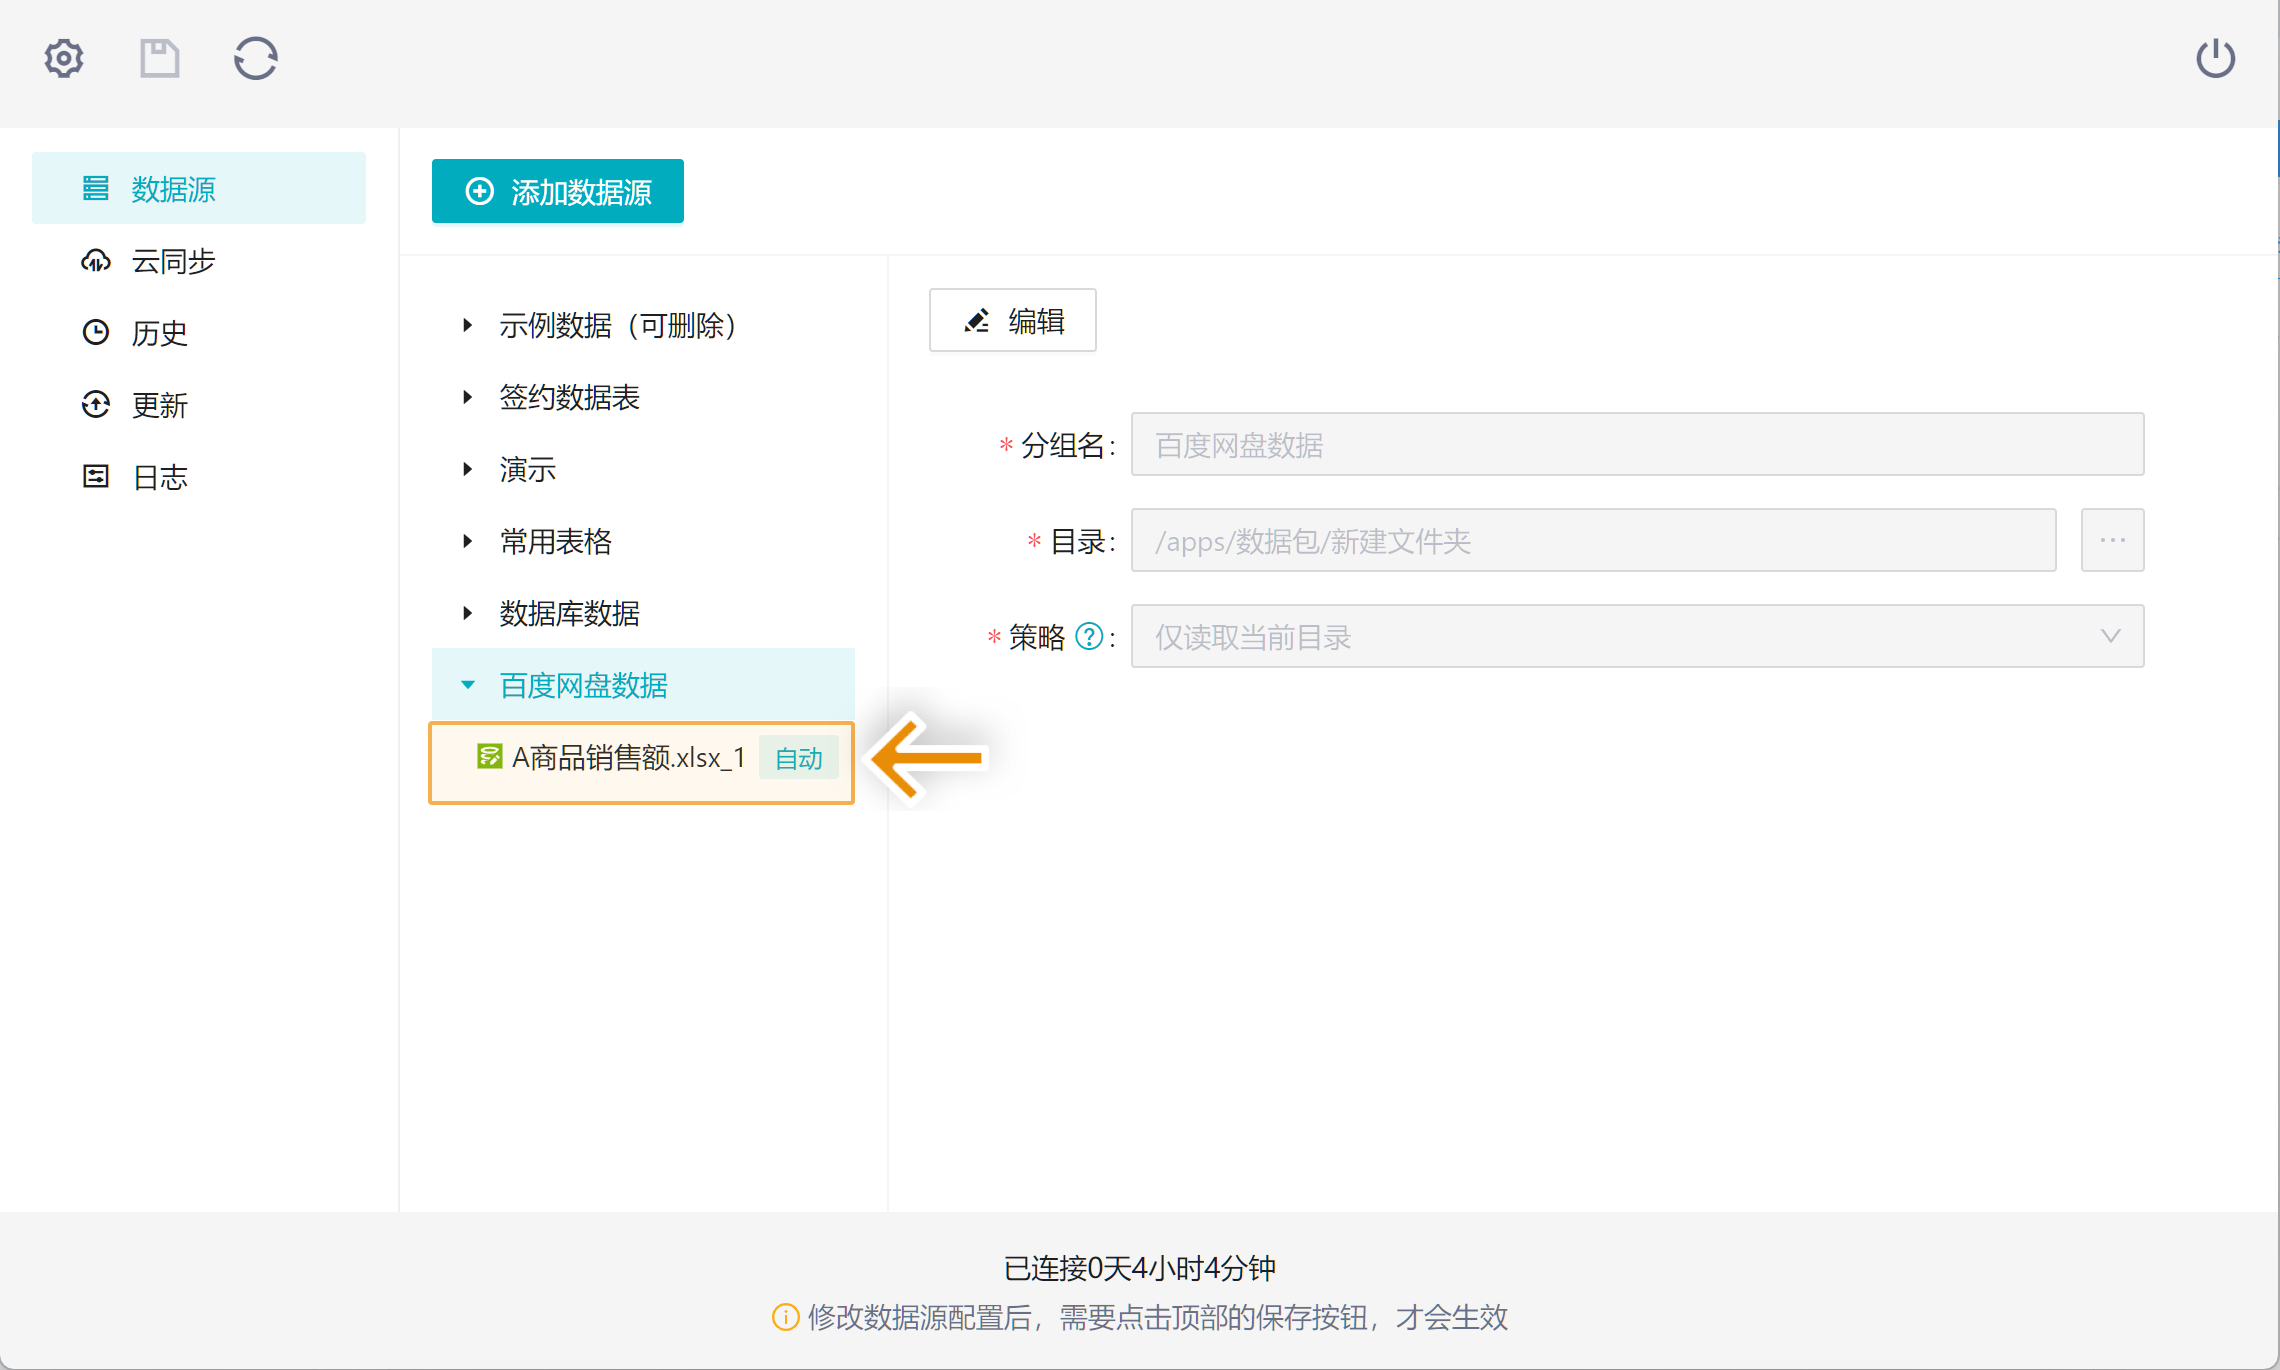This screenshot has width=2280, height=1370.
Task: Click the power icon at top right
Action: tap(2215, 58)
